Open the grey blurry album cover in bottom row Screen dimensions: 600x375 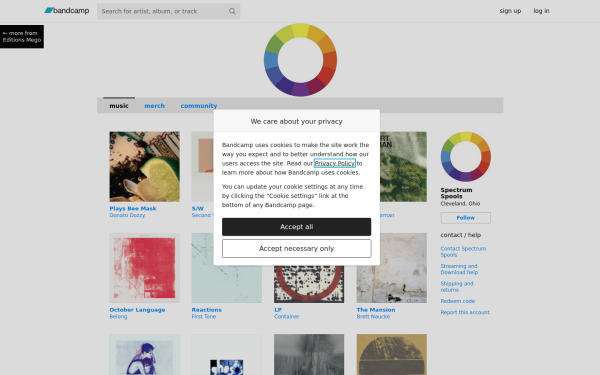[x=309, y=355]
